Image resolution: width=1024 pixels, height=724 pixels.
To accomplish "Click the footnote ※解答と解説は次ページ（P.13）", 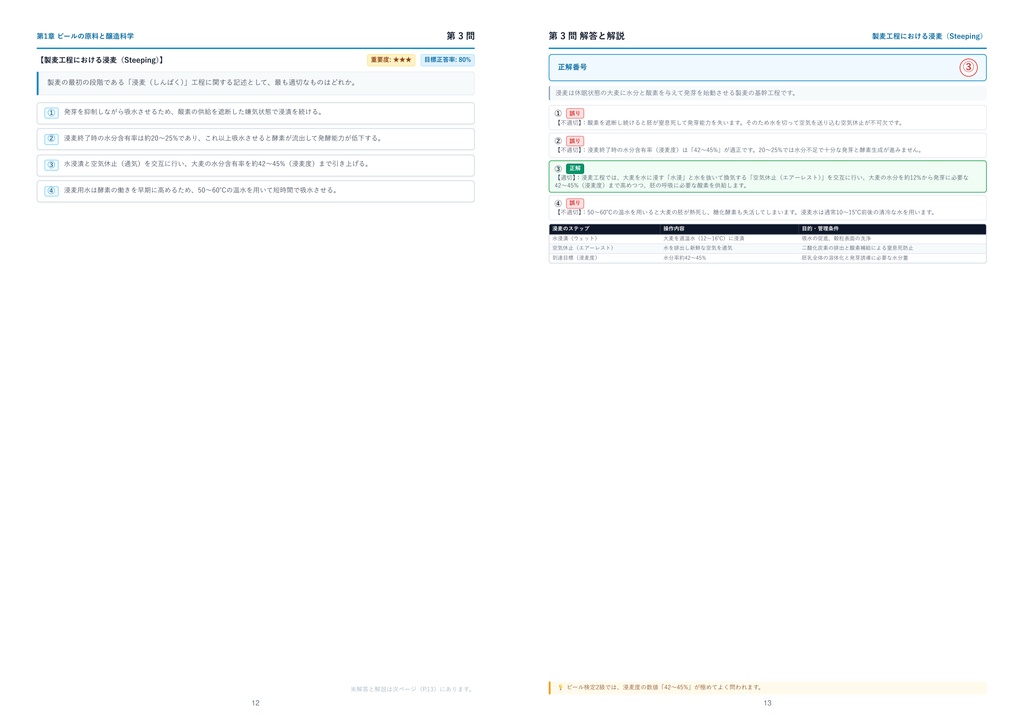I will click(411, 689).
